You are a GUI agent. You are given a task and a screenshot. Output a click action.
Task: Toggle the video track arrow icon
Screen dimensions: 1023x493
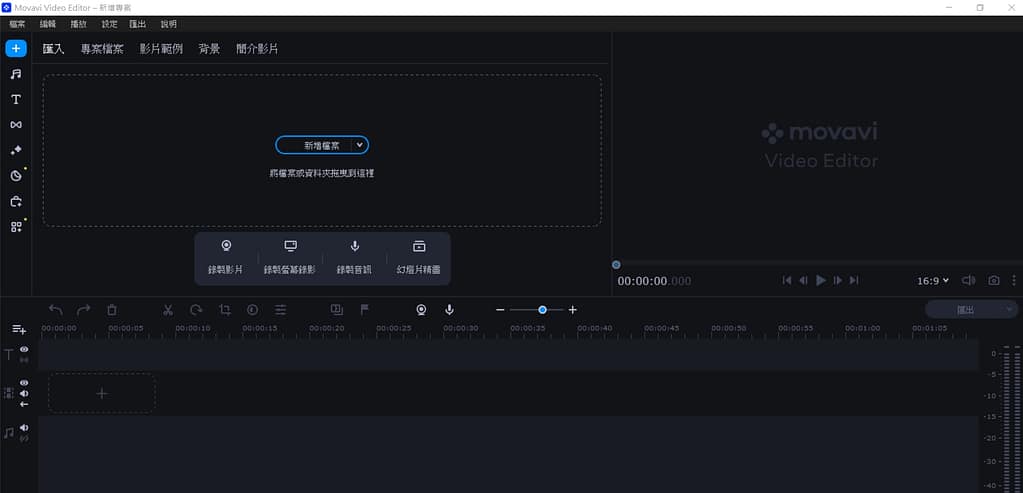24,404
